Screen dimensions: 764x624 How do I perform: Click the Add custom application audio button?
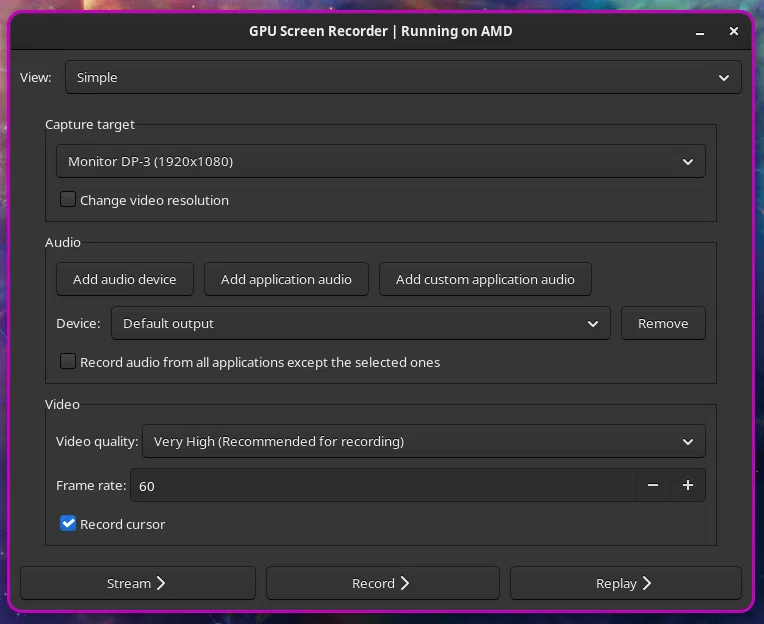pyautogui.click(x=485, y=279)
